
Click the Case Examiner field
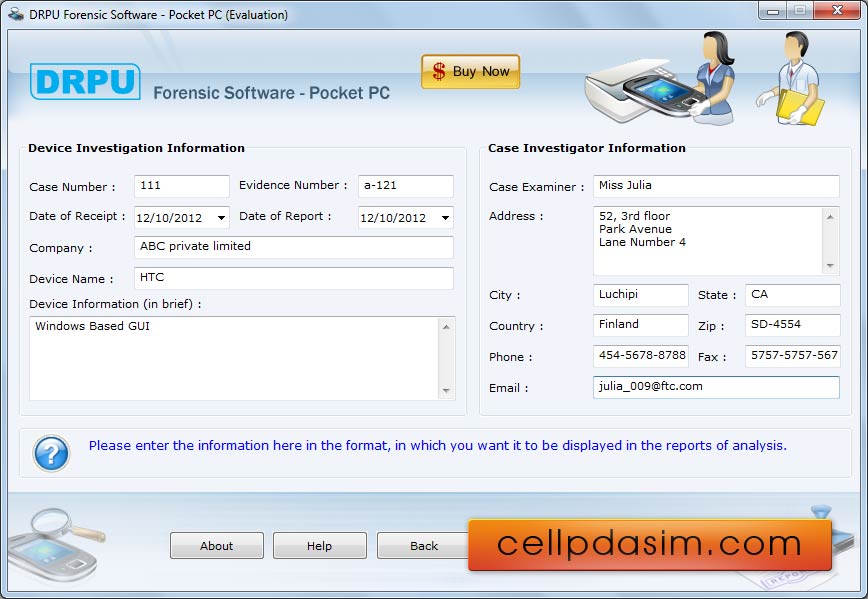pos(716,186)
